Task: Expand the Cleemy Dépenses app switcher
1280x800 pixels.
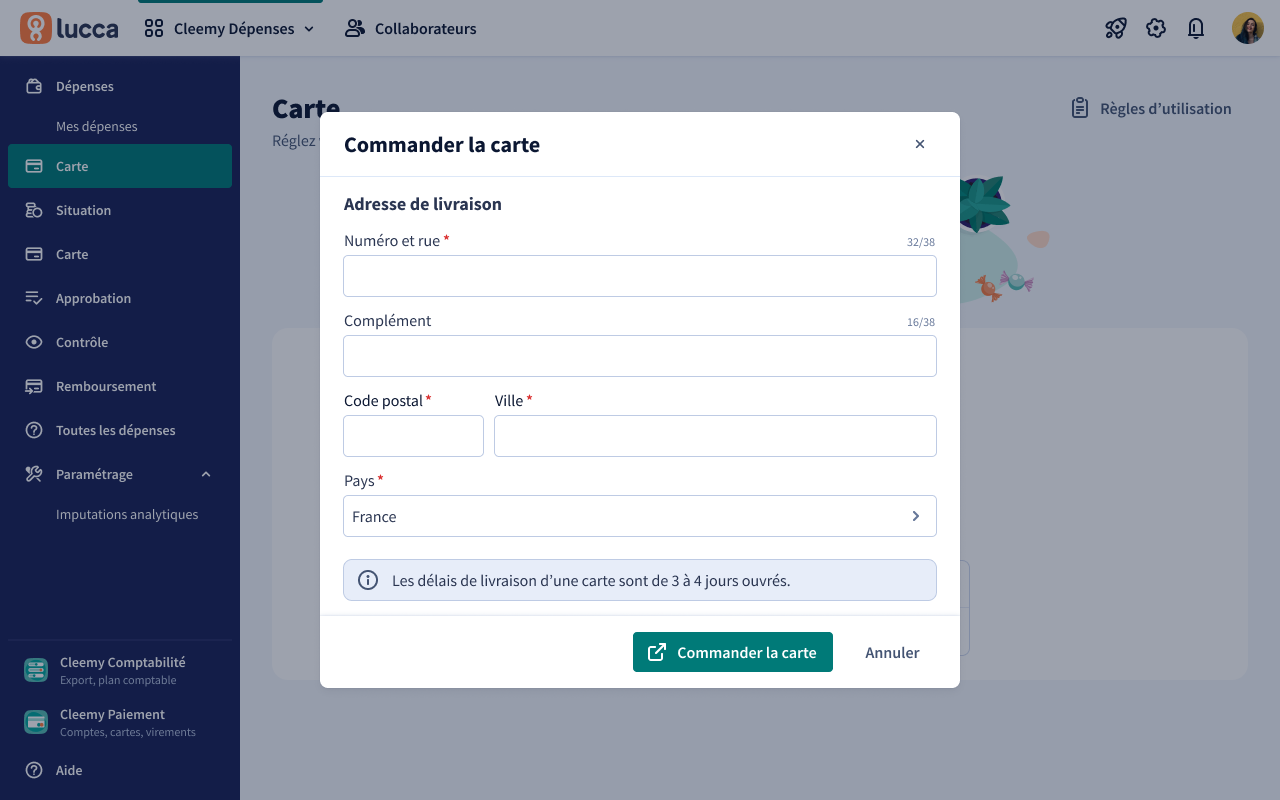Action: tap(230, 29)
